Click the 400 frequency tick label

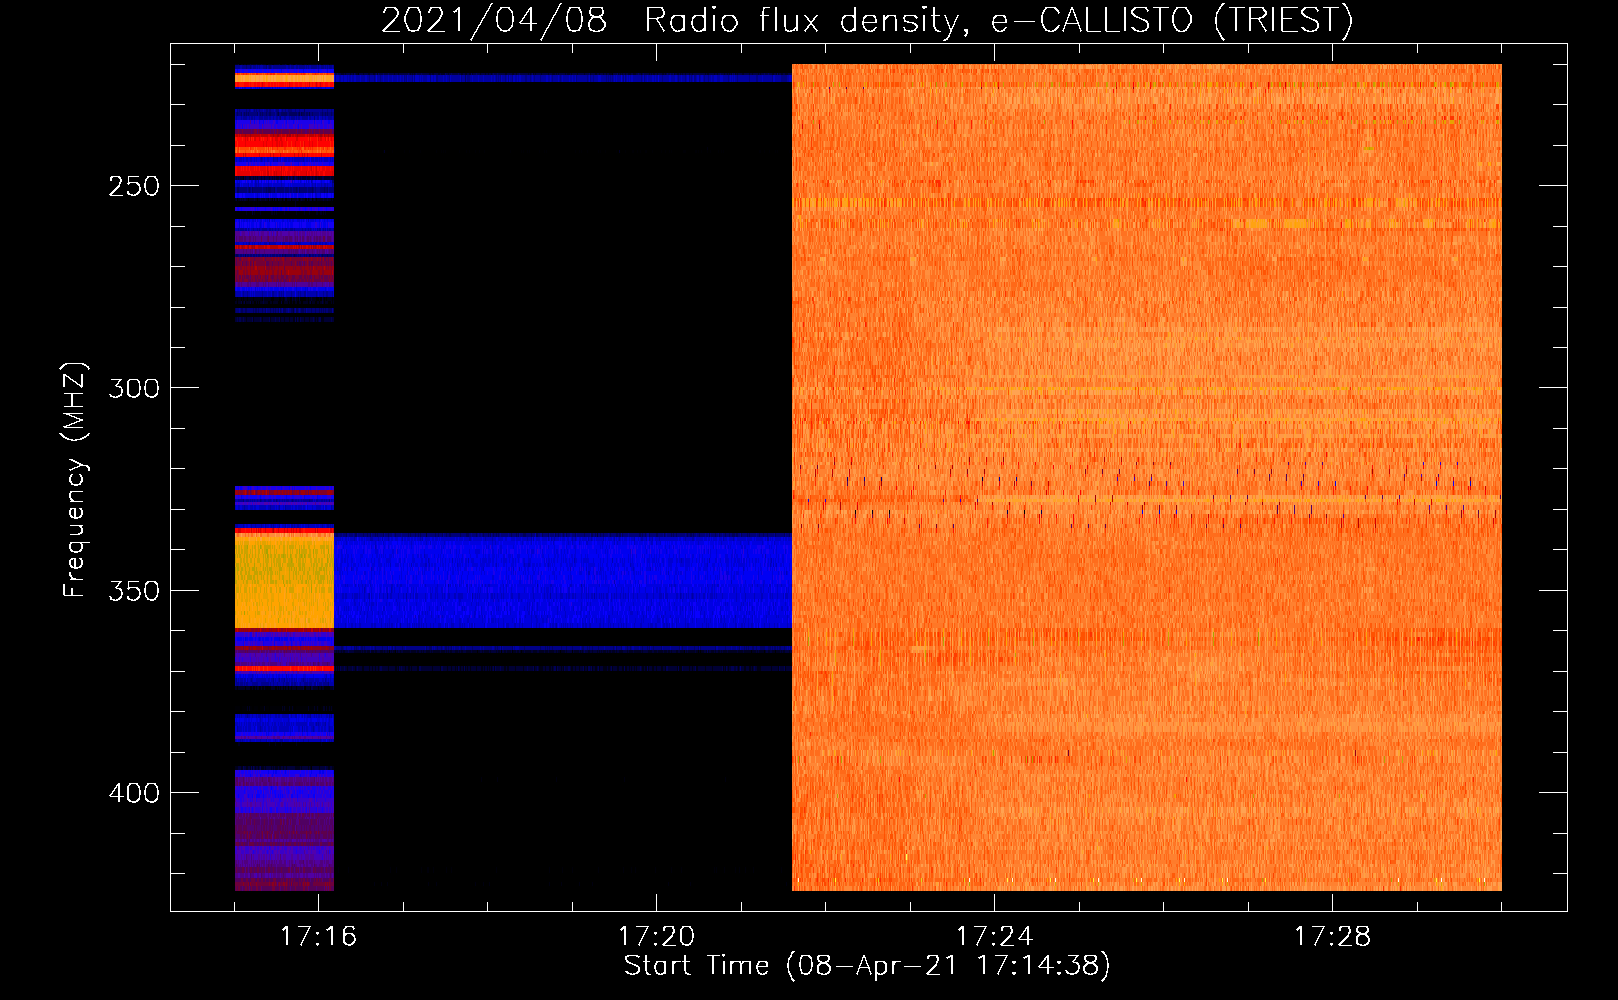[134, 793]
